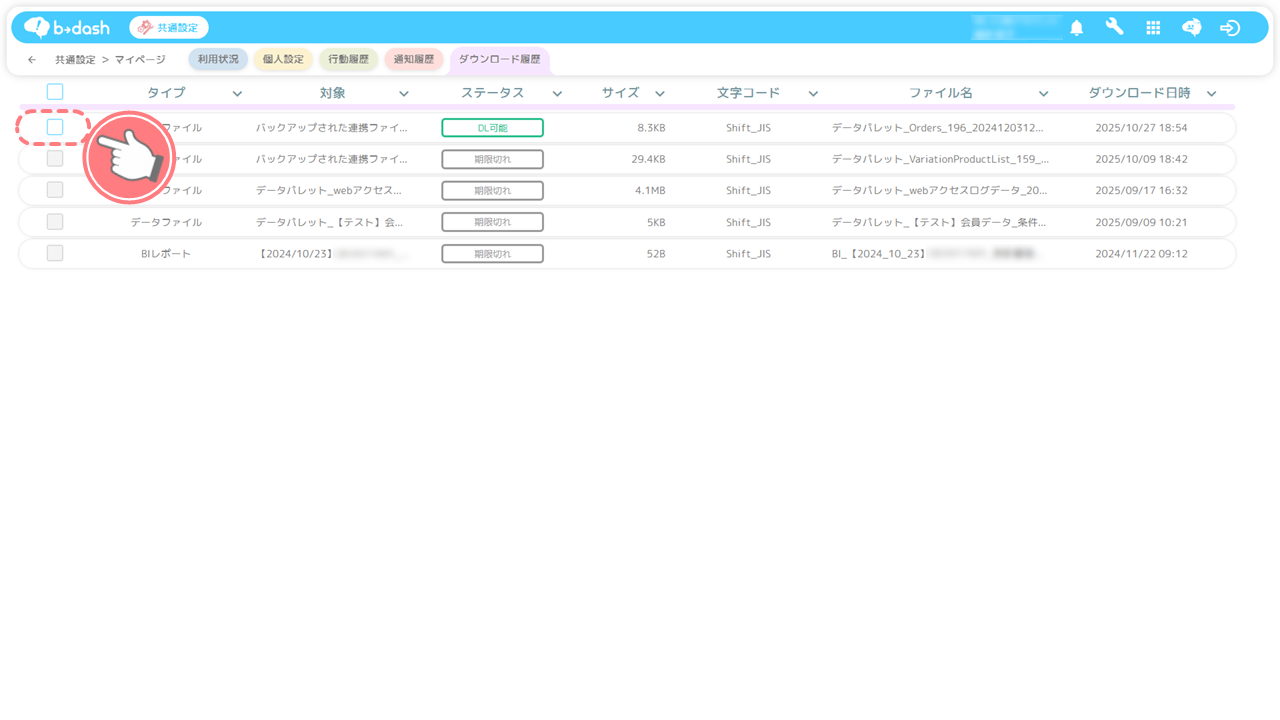Select the VariationProductList file row
1280x720 pixels.
pos(939,159)
